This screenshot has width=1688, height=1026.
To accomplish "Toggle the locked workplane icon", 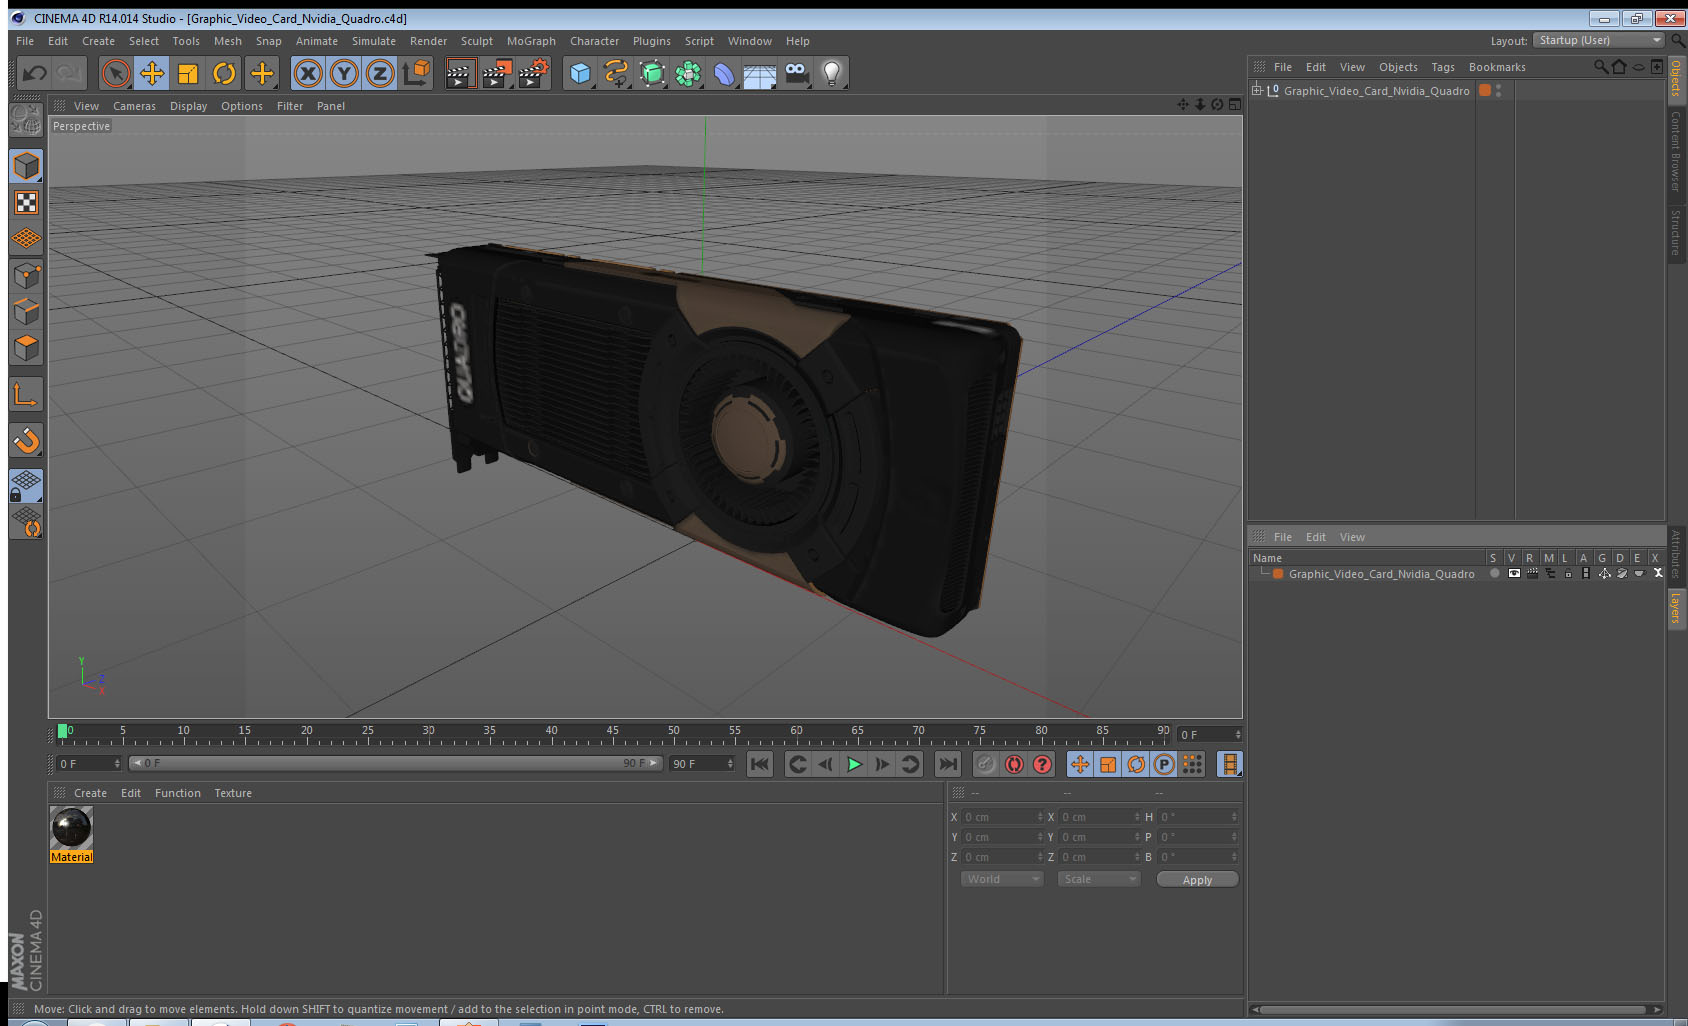I will pyautogui.click(x=26, y=486).
